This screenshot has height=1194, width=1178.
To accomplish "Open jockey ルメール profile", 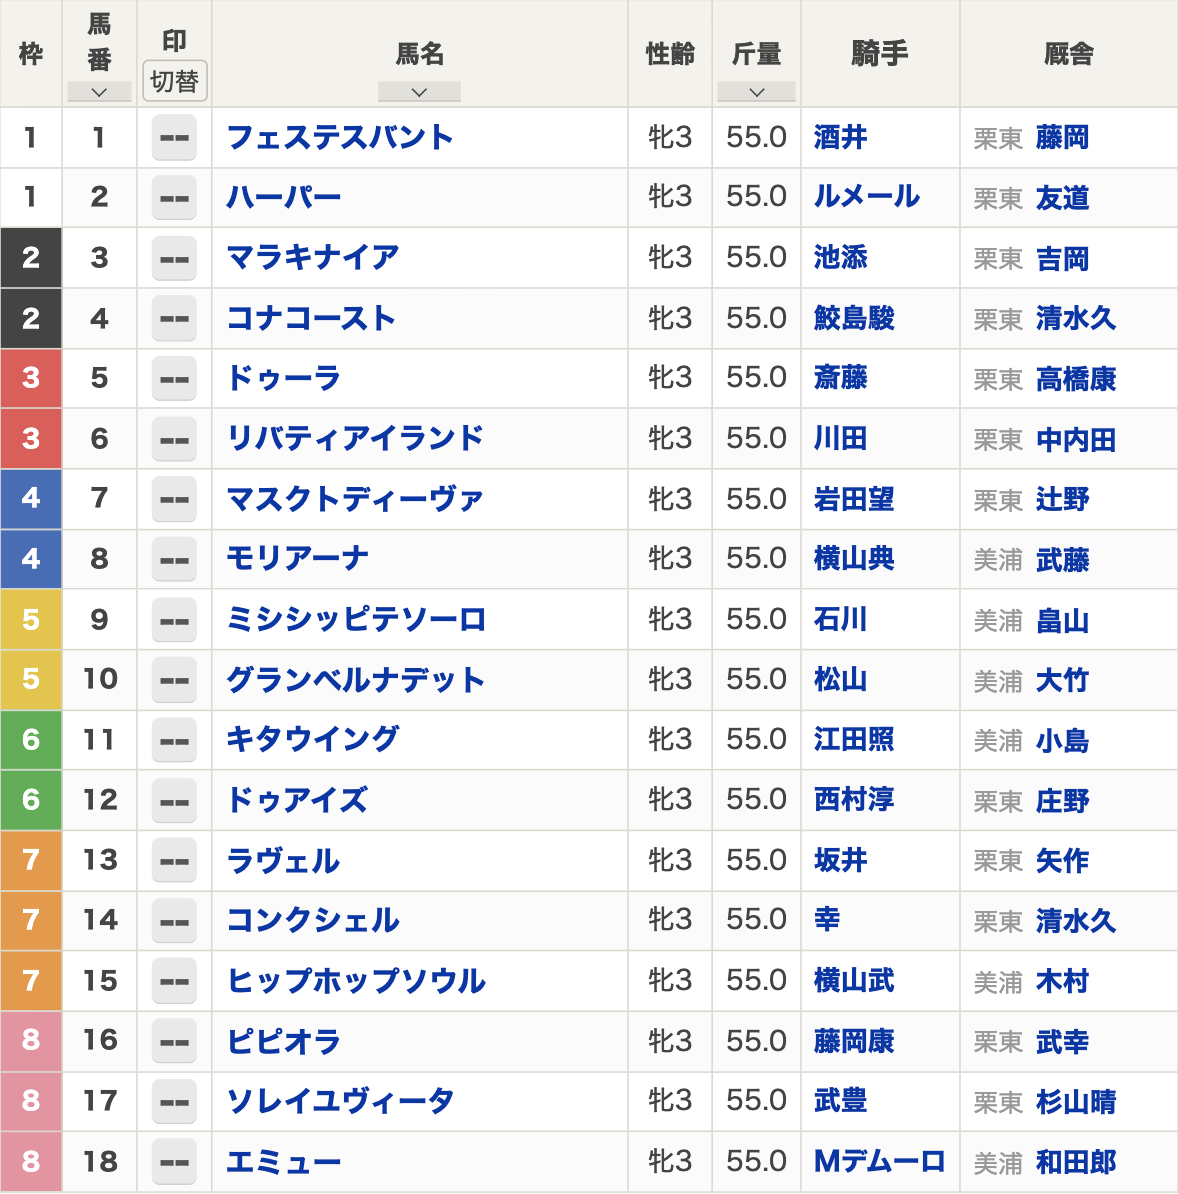I will tap(867, 198).
